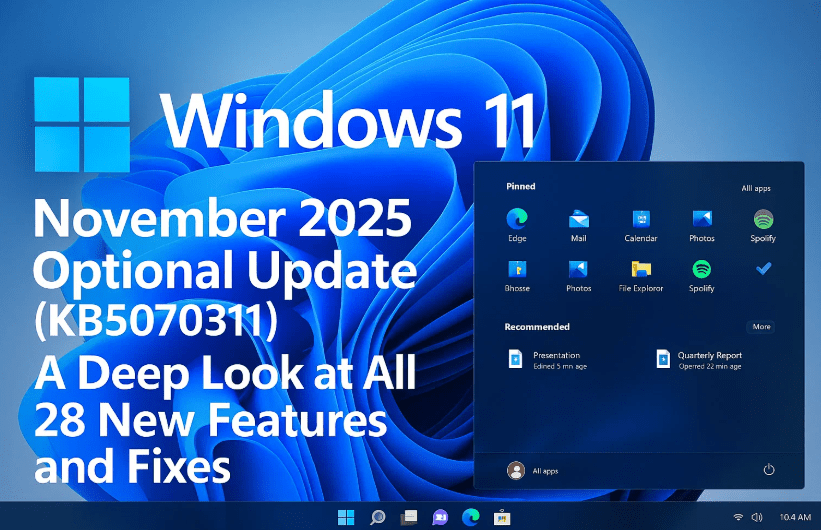Open the Mail pinned app

[x=579, y=225]
